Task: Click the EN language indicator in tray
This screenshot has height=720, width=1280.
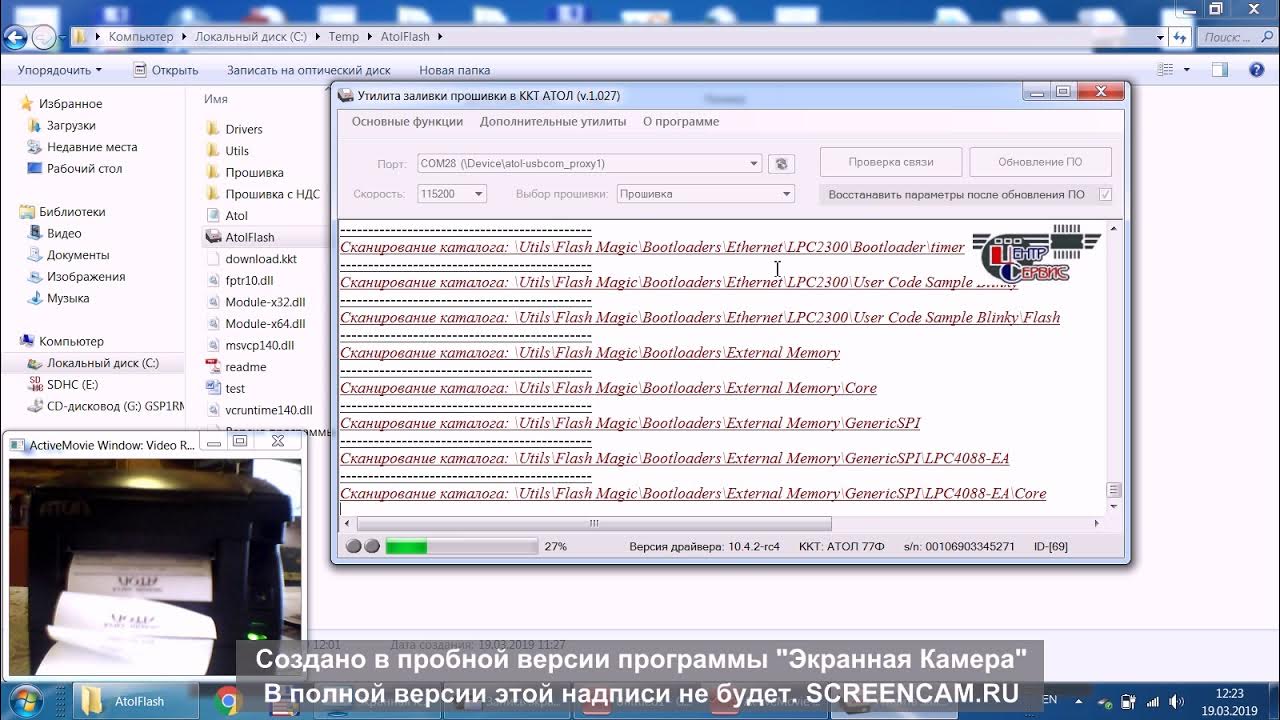Action: click(1050, 700)
